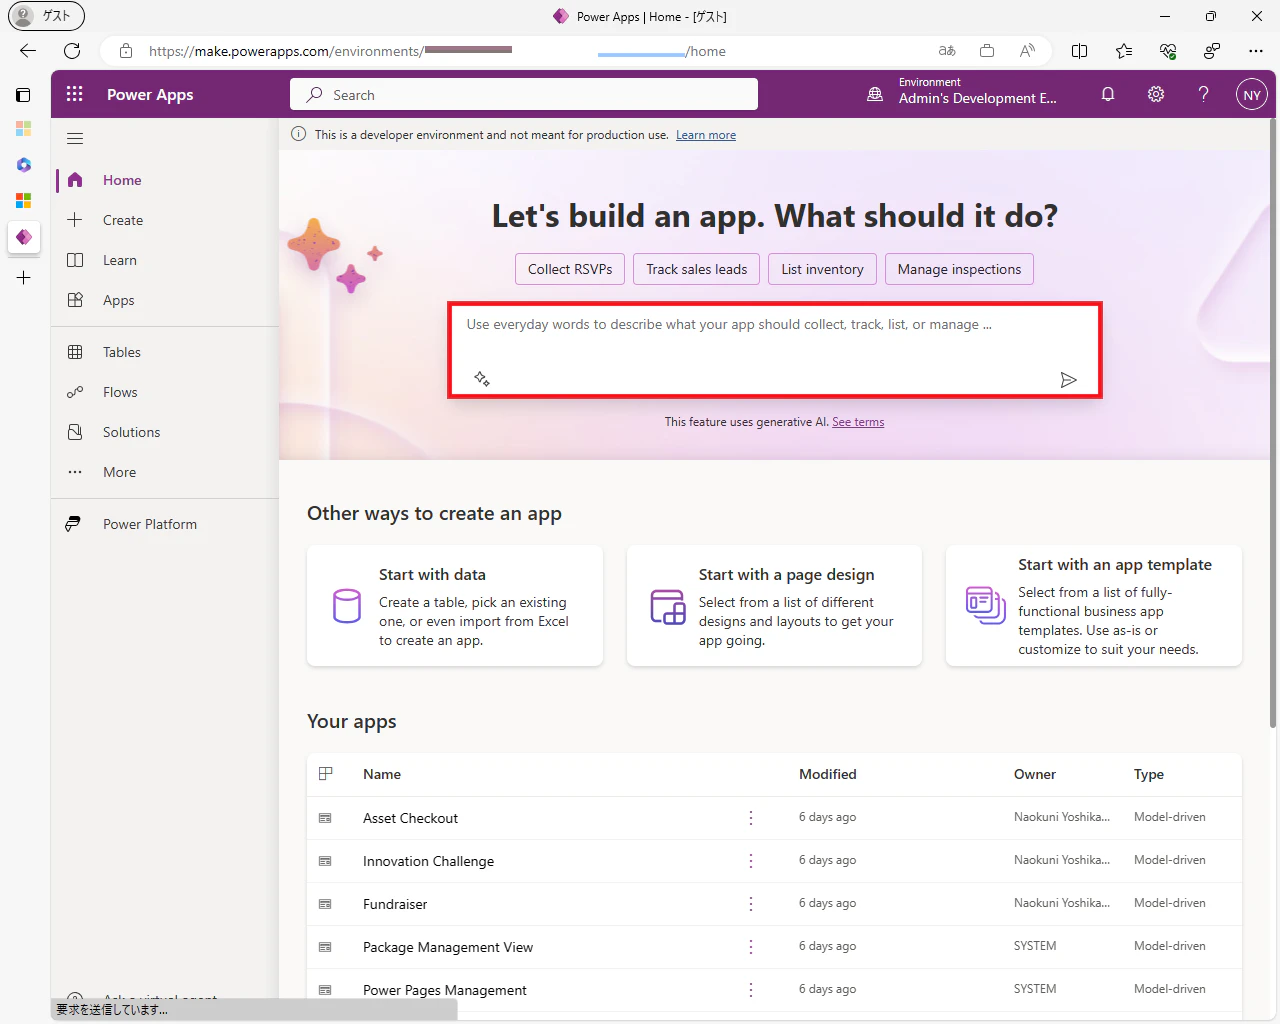Viewport: 1280px width, 1024px height.
Task: Focus the app description text box
Action: 775,350
